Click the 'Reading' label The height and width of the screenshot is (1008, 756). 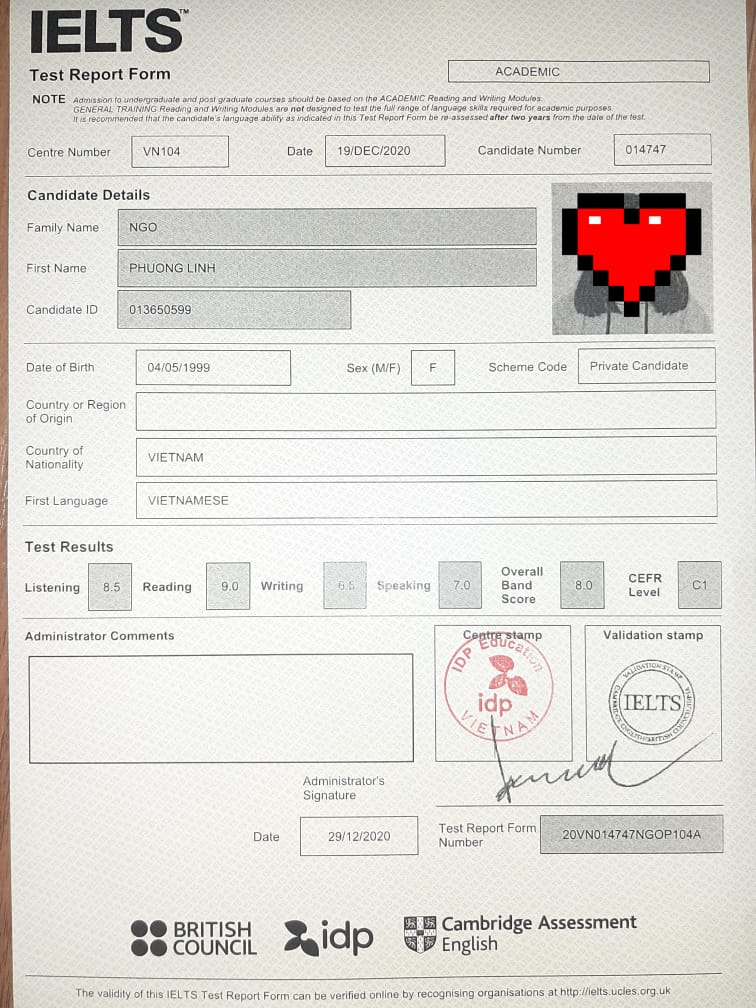click(167, 587)
